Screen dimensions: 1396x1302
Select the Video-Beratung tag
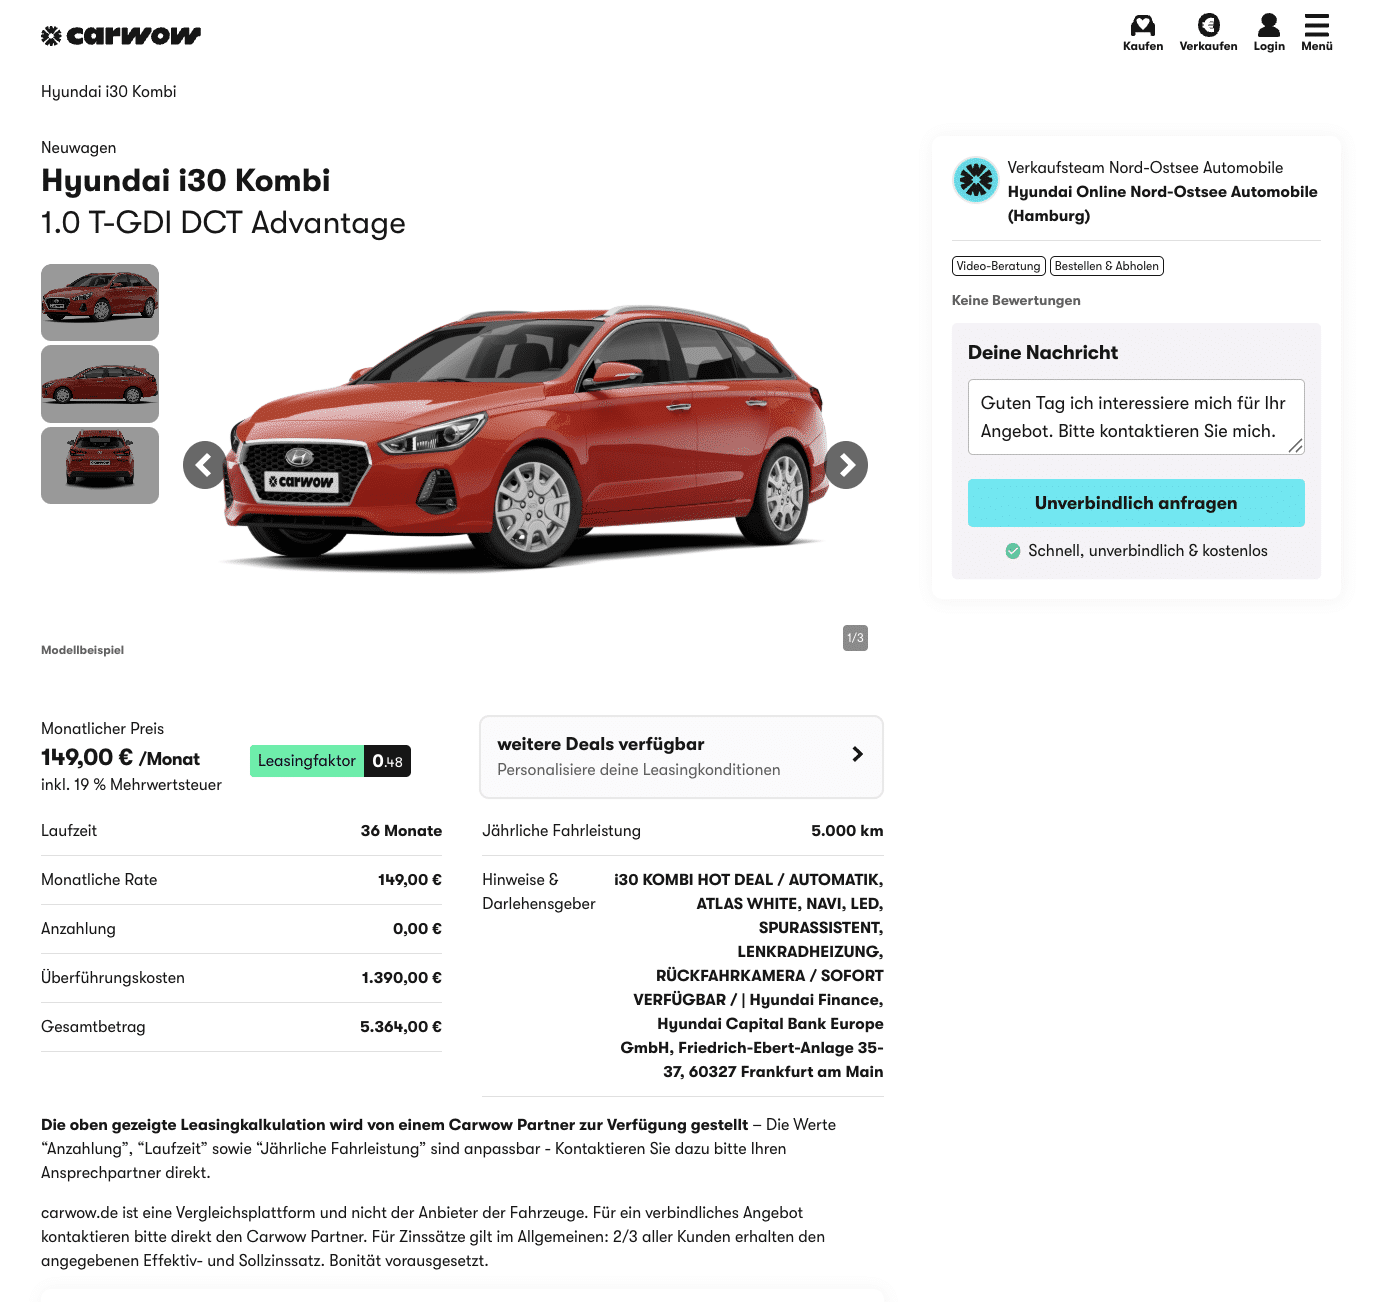tap(999, 266)
